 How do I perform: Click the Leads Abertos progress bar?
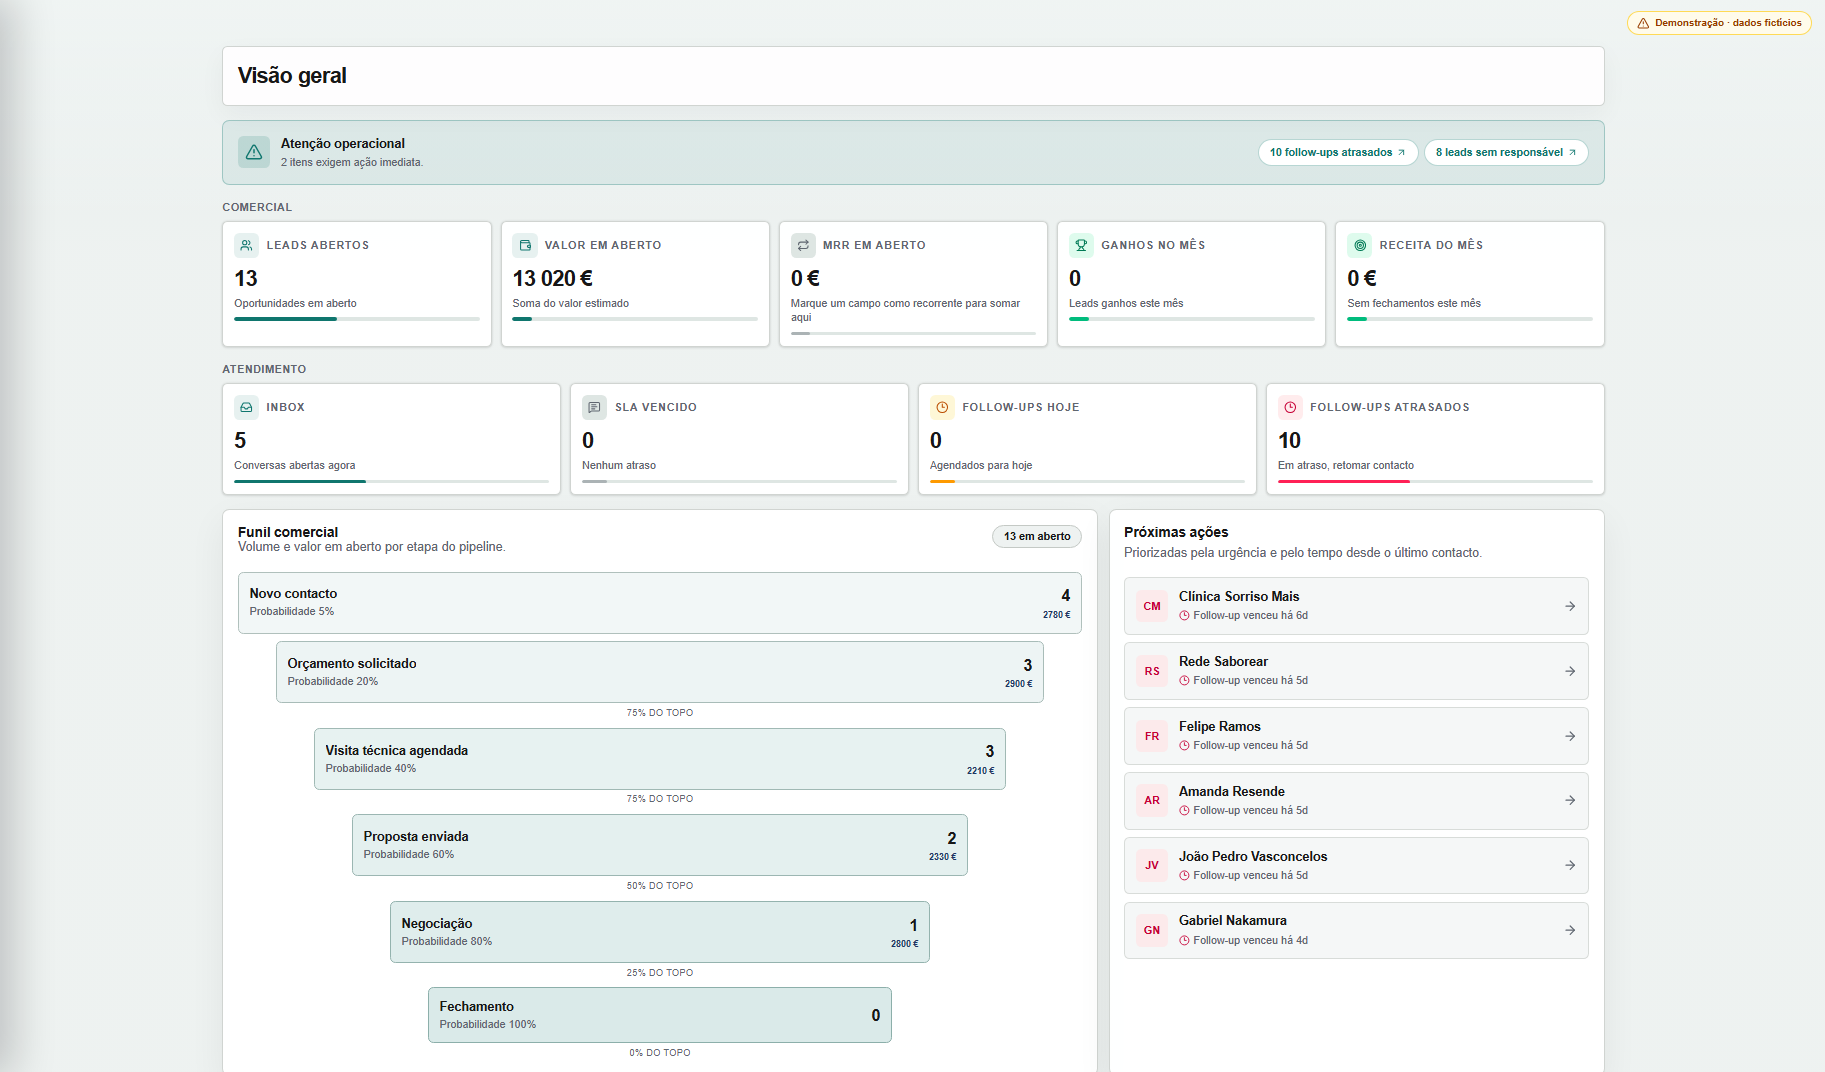pos(357,319)
